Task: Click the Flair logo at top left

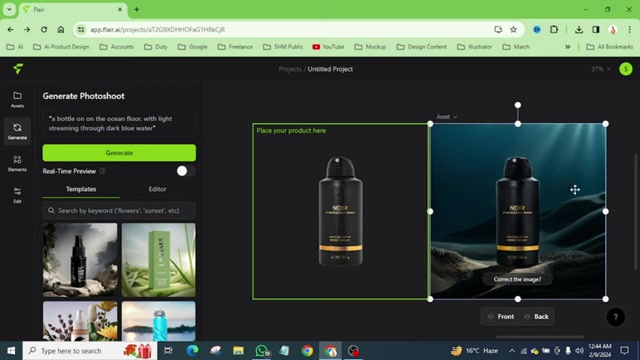Action: tap(18, 69)
